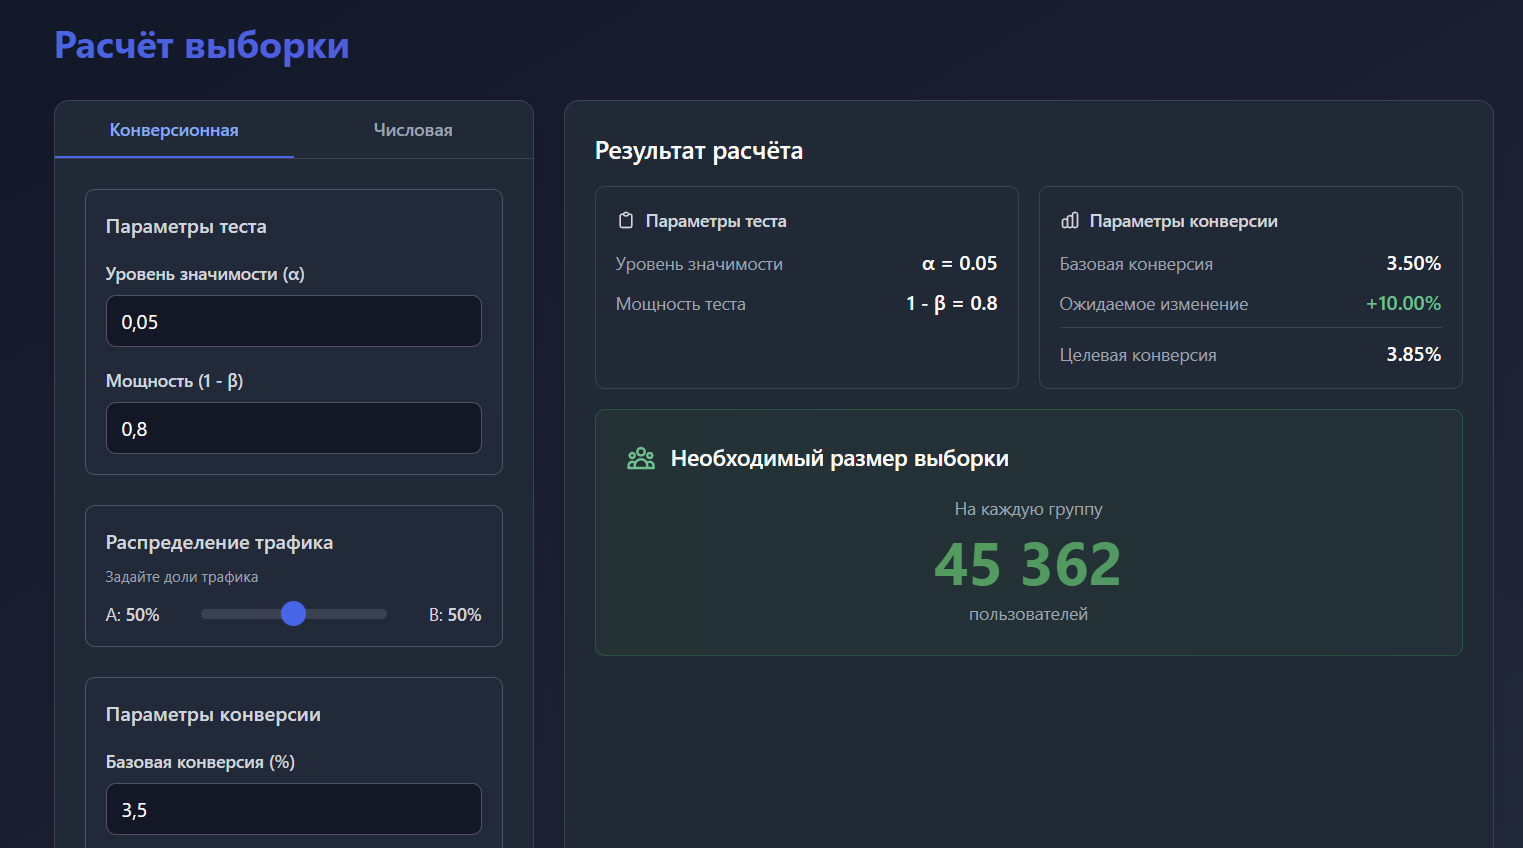
Task: Click the α = 0.05 result value
Action: coord(959,264)
